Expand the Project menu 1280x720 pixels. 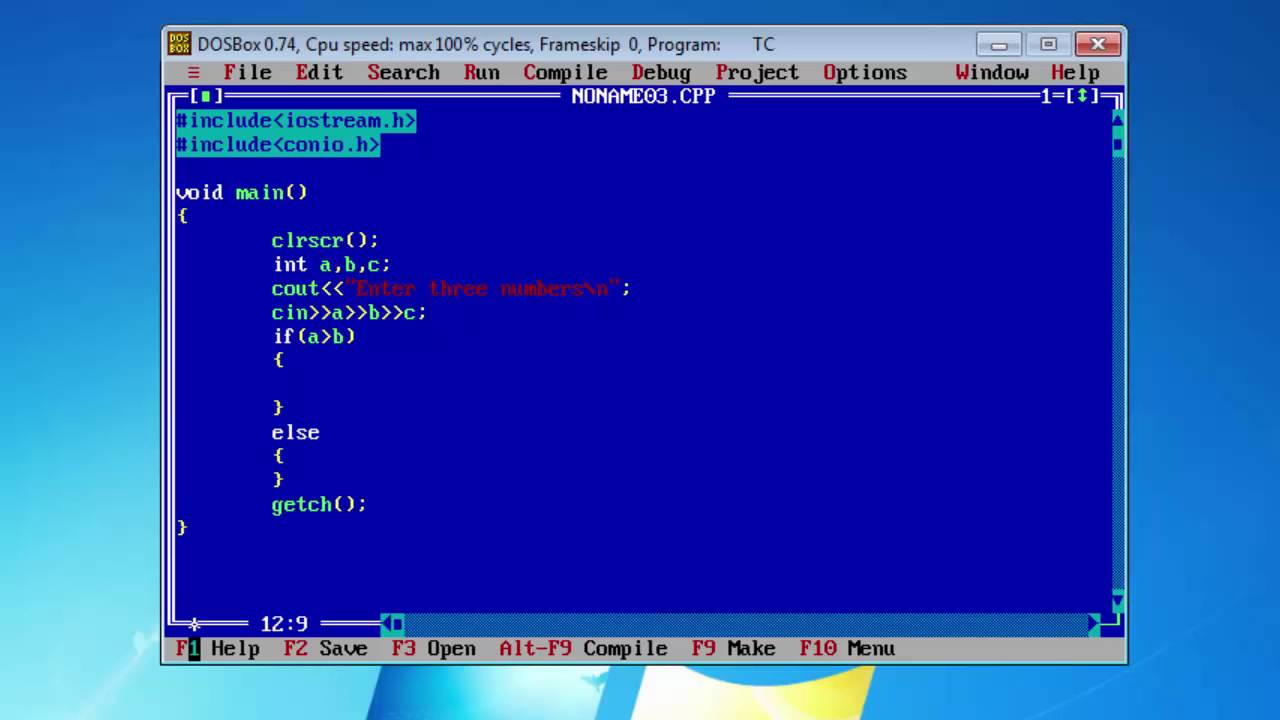757,72
